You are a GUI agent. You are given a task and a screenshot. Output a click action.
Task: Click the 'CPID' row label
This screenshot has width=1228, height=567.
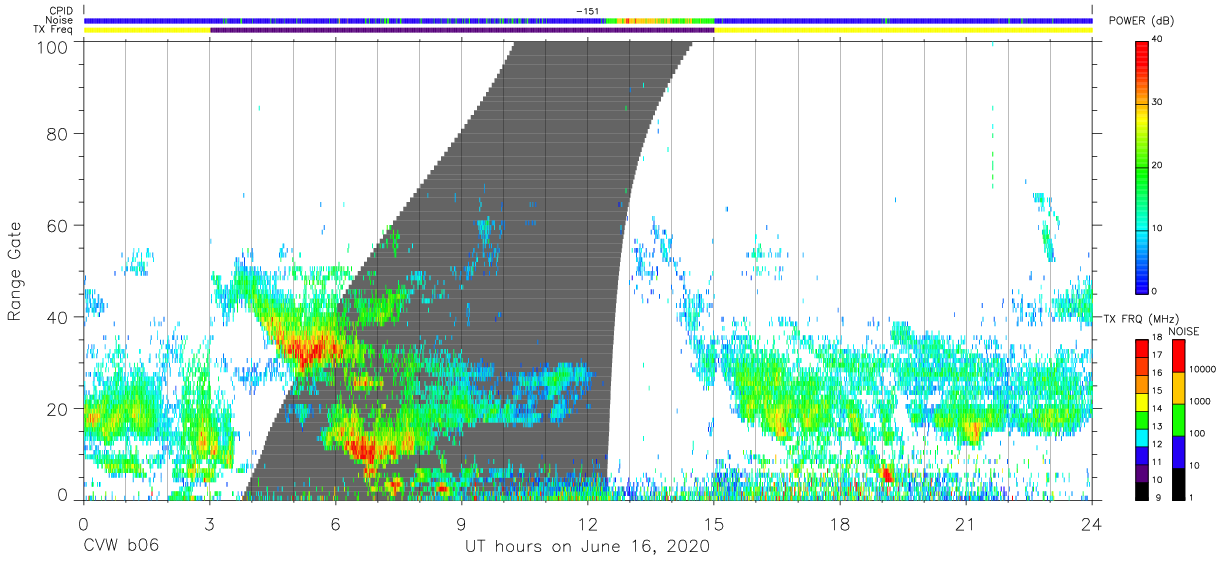63,11
